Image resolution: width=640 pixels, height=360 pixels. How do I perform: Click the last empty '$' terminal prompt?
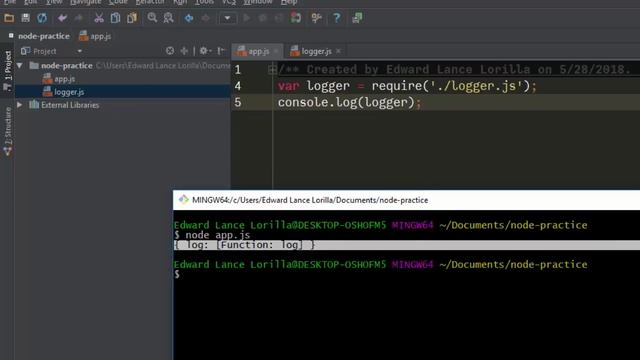[177, 274]
